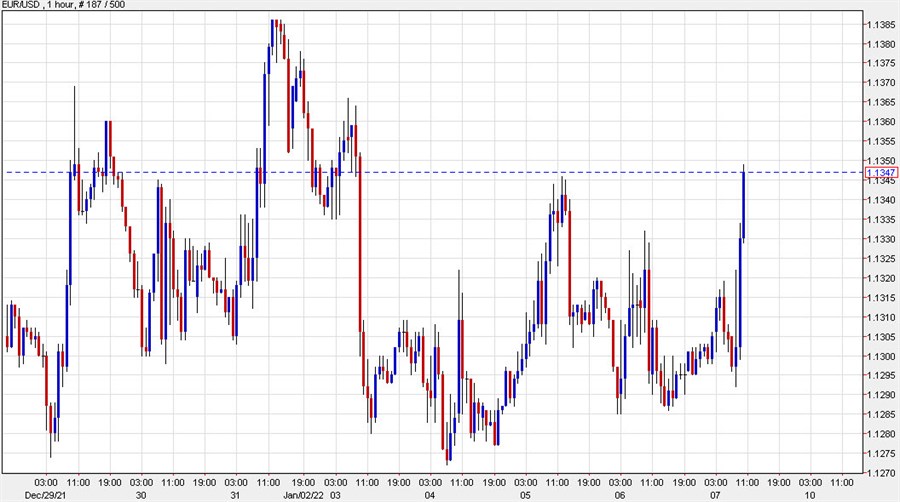Viewport: 900px width, 502px height.
Task: Click the 1.1290 price axis label
Action: [881, 395]
